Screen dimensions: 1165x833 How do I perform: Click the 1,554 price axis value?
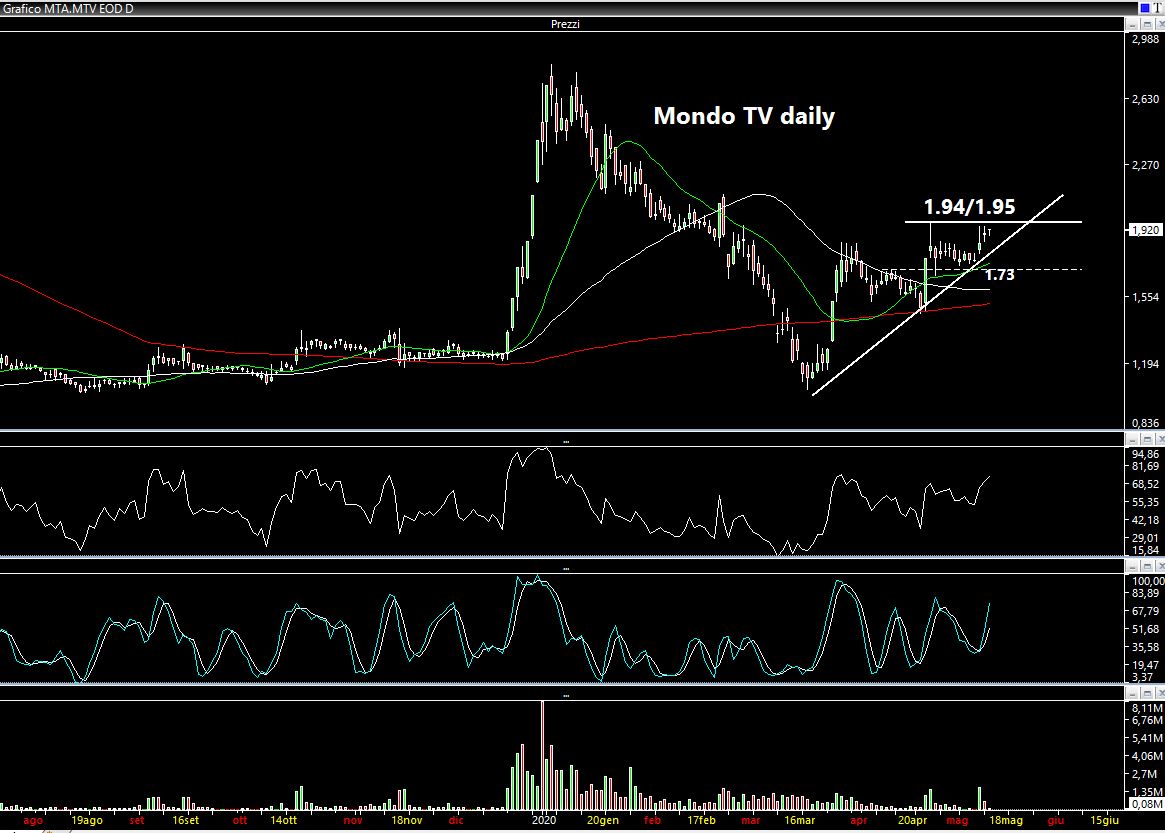pos(1145,296)
